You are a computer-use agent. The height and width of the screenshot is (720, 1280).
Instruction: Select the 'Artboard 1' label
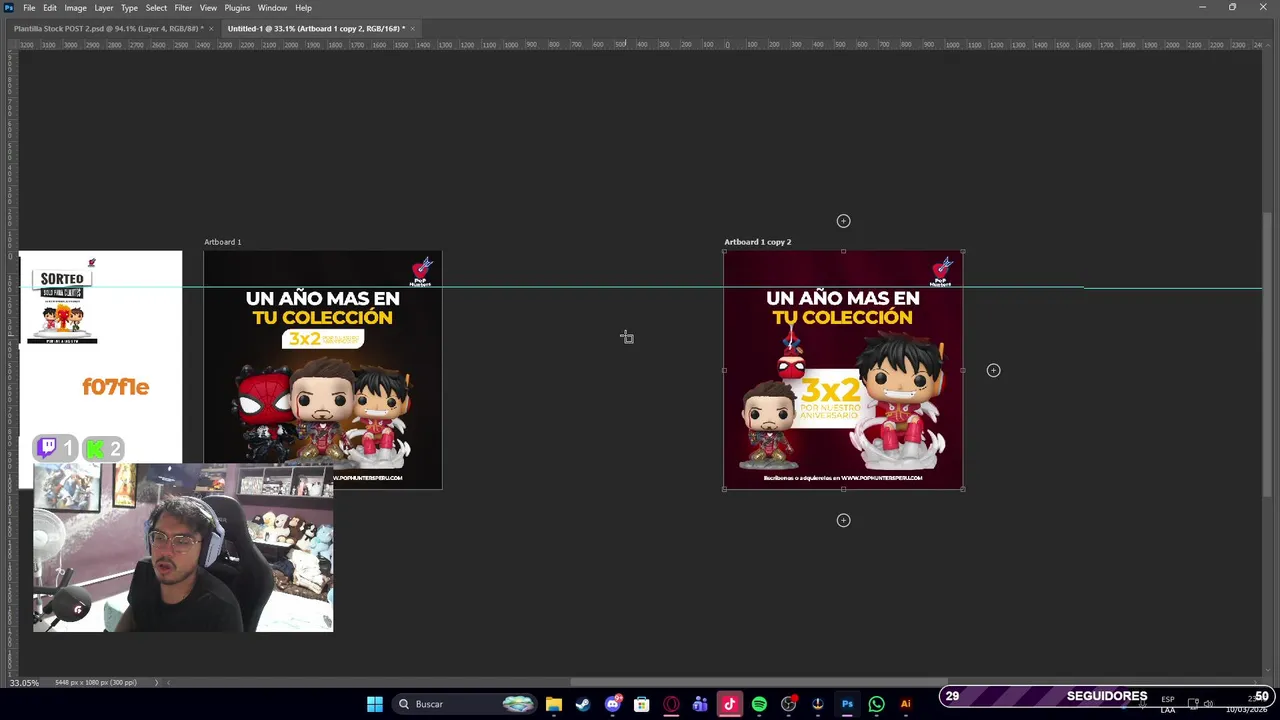pyautogui.click(x=223, y=242)
